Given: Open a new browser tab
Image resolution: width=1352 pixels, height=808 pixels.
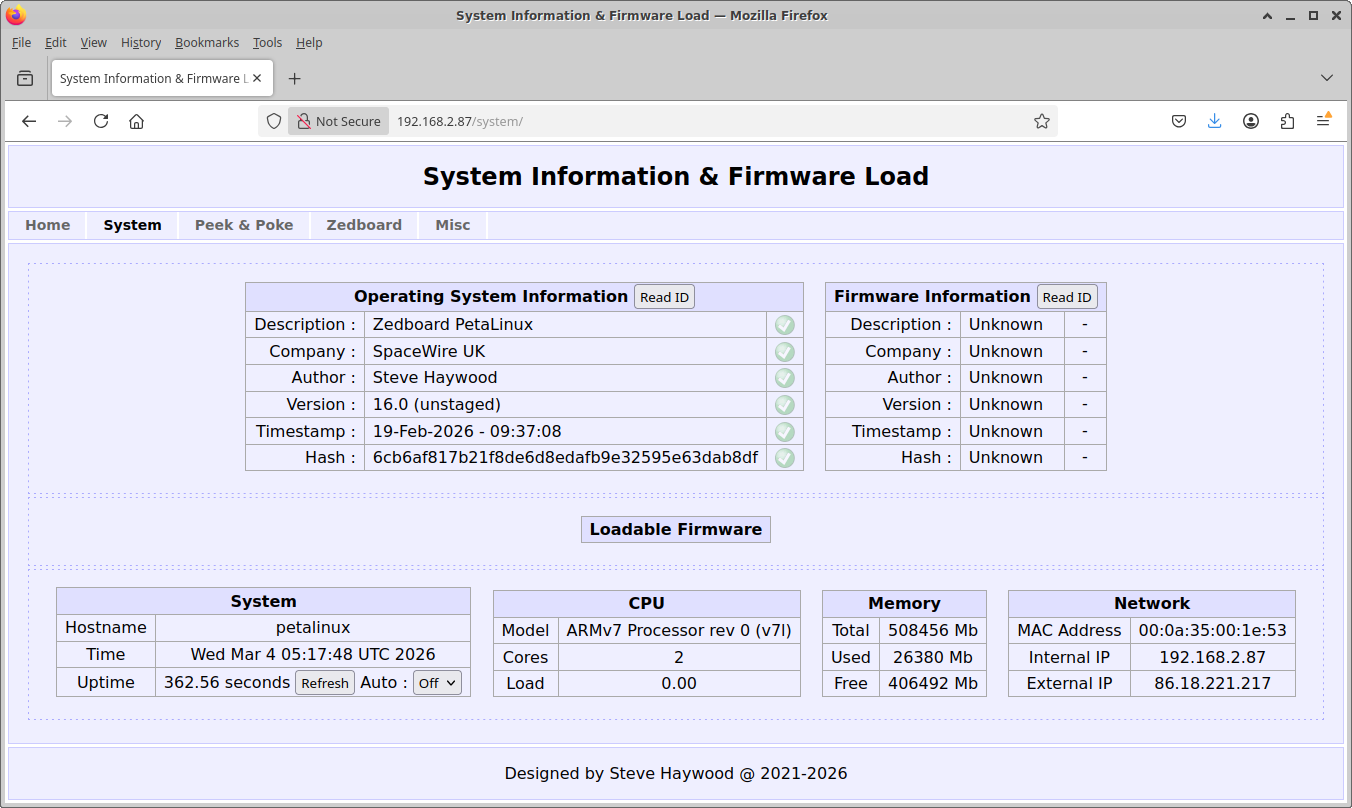Looking at the screenshot, I should coord(294,78).
